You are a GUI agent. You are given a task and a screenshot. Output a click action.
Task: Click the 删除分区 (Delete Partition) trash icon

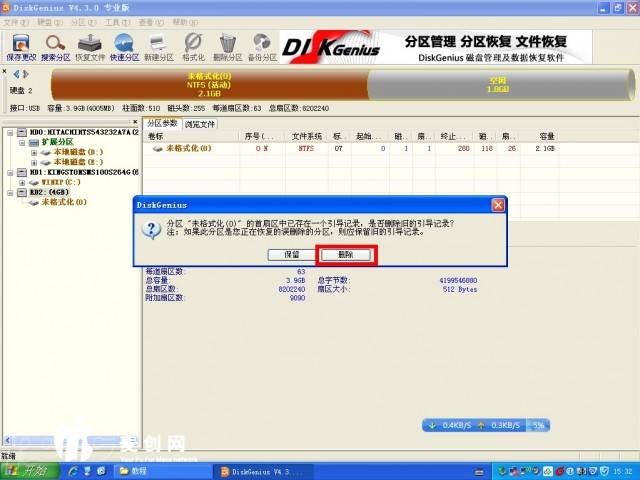click(228, 46)
